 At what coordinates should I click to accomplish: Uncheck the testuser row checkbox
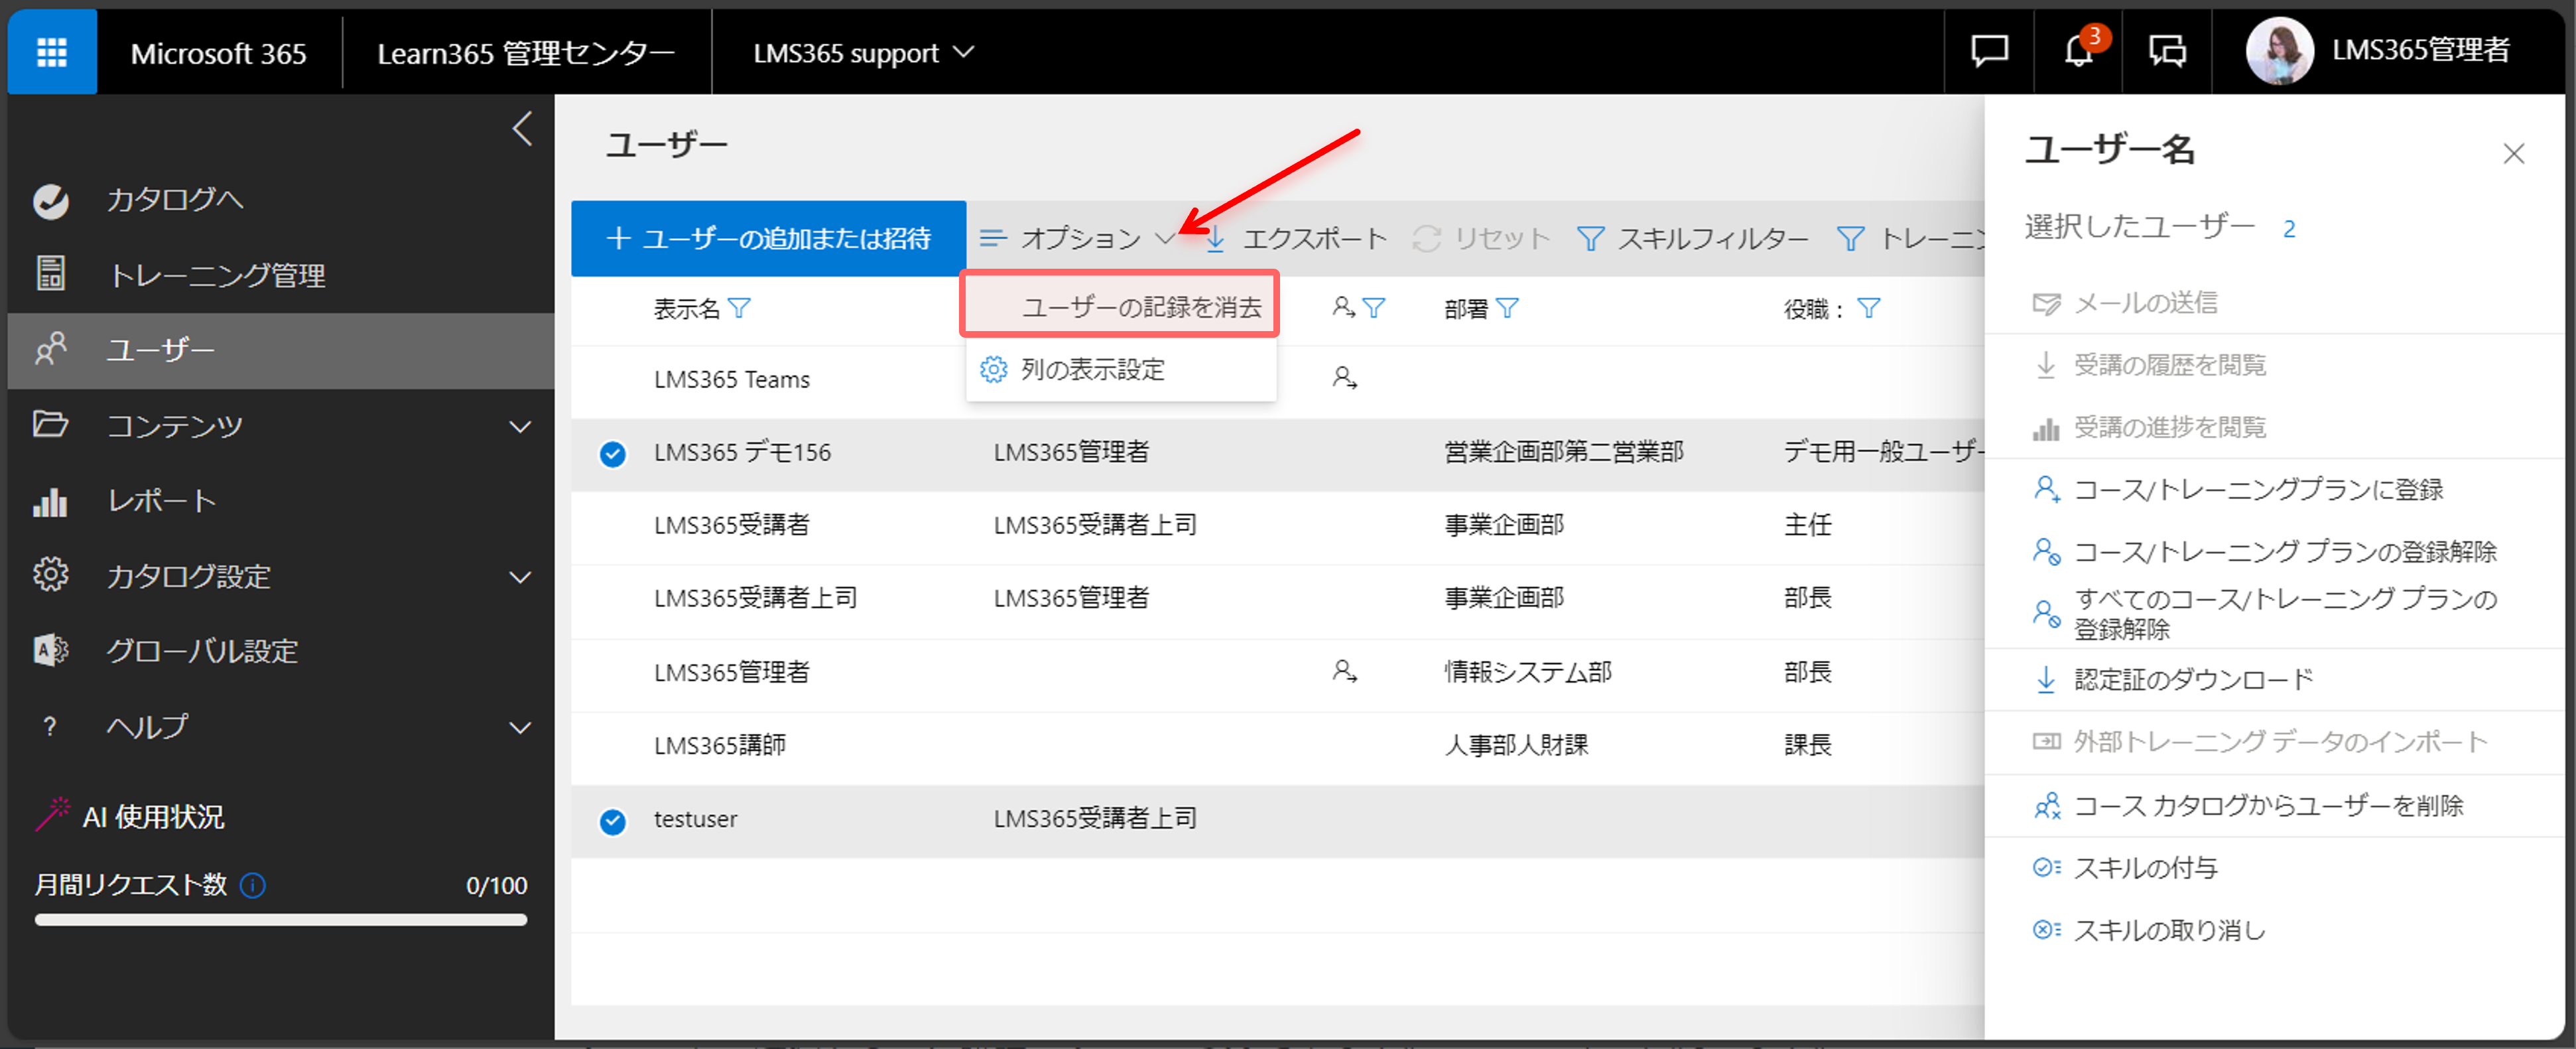pos(612,821)
